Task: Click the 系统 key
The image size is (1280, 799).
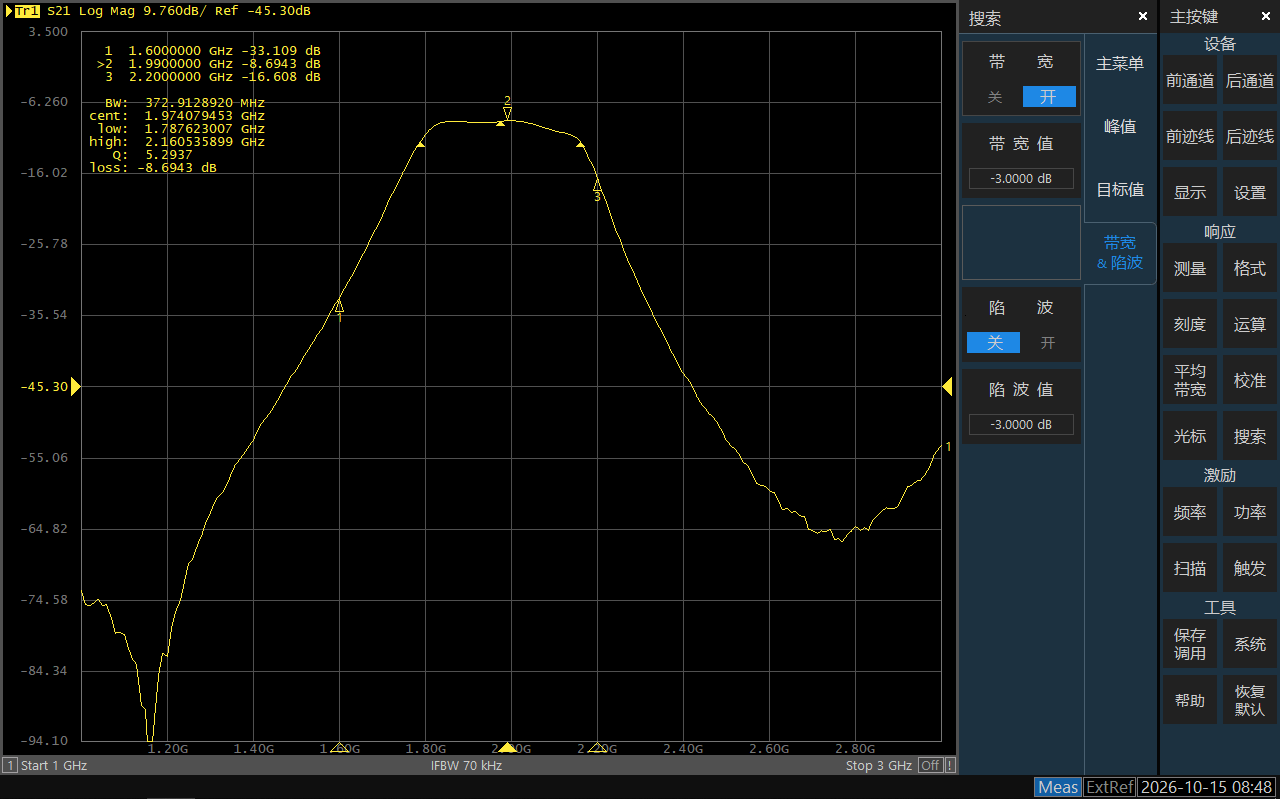Action: click(1250, 645)
